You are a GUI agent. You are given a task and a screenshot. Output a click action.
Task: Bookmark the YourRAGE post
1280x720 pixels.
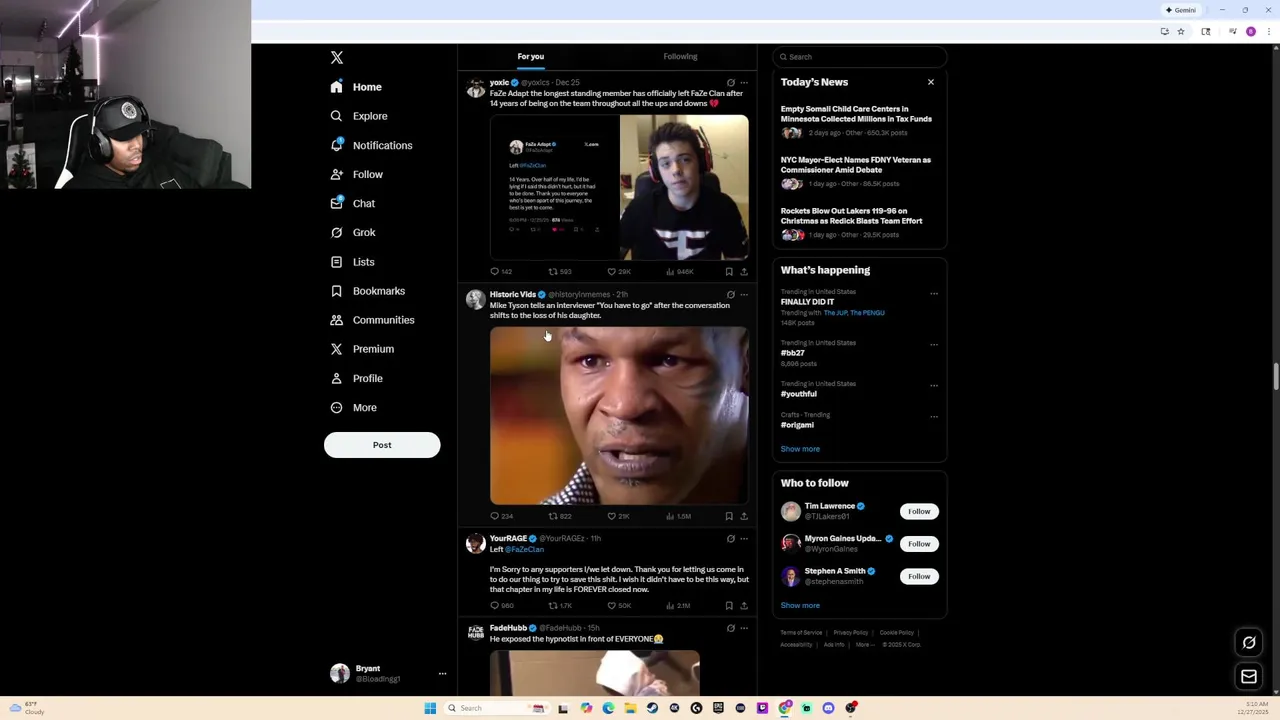tap(729, 606)
